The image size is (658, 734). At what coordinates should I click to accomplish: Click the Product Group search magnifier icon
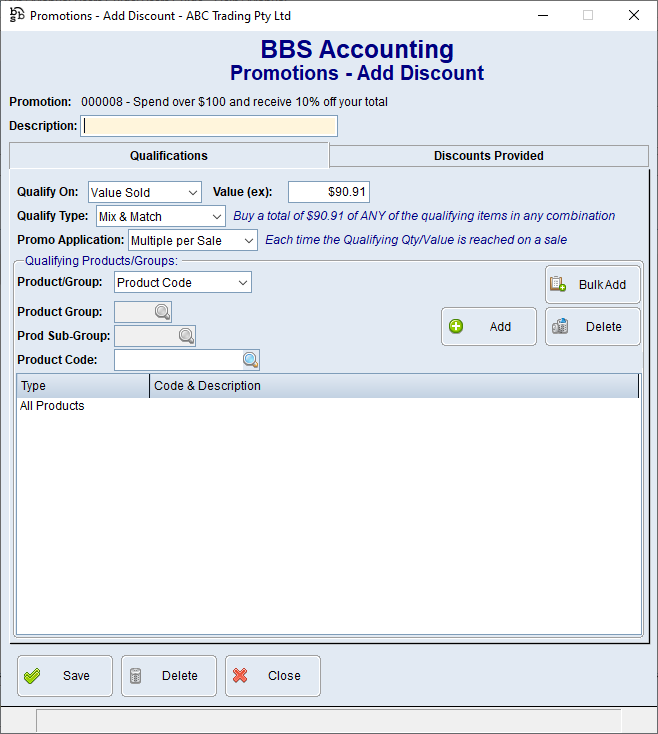coord(162,312)
